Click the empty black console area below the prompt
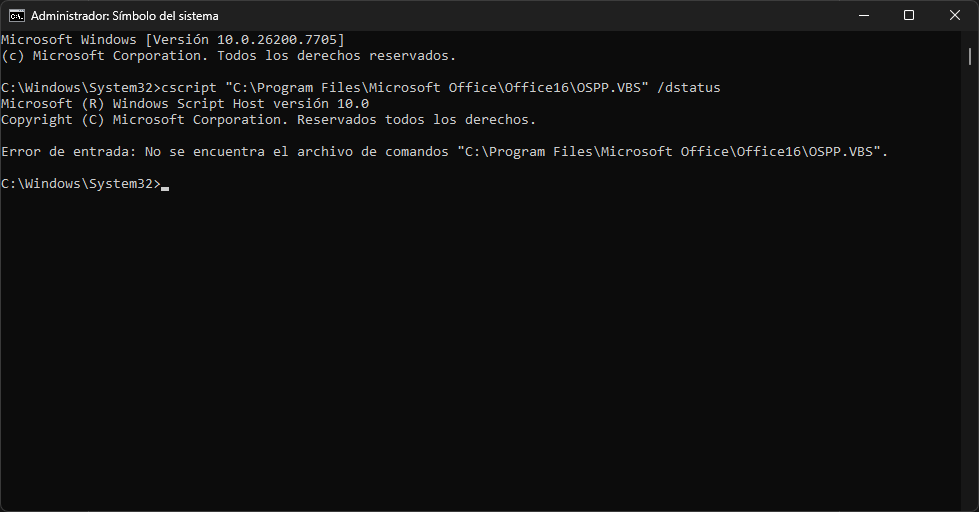 coord(481,350)
